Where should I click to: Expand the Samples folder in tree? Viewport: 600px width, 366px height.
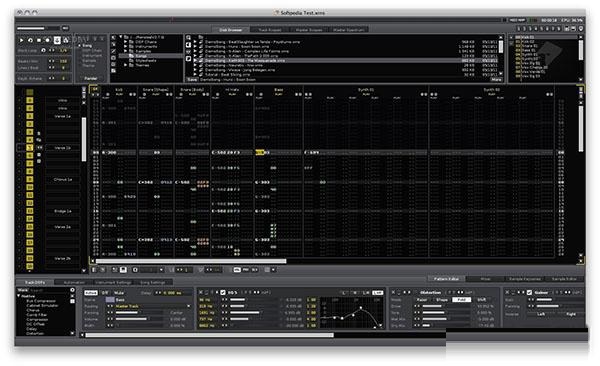click(x=126, y=51)
